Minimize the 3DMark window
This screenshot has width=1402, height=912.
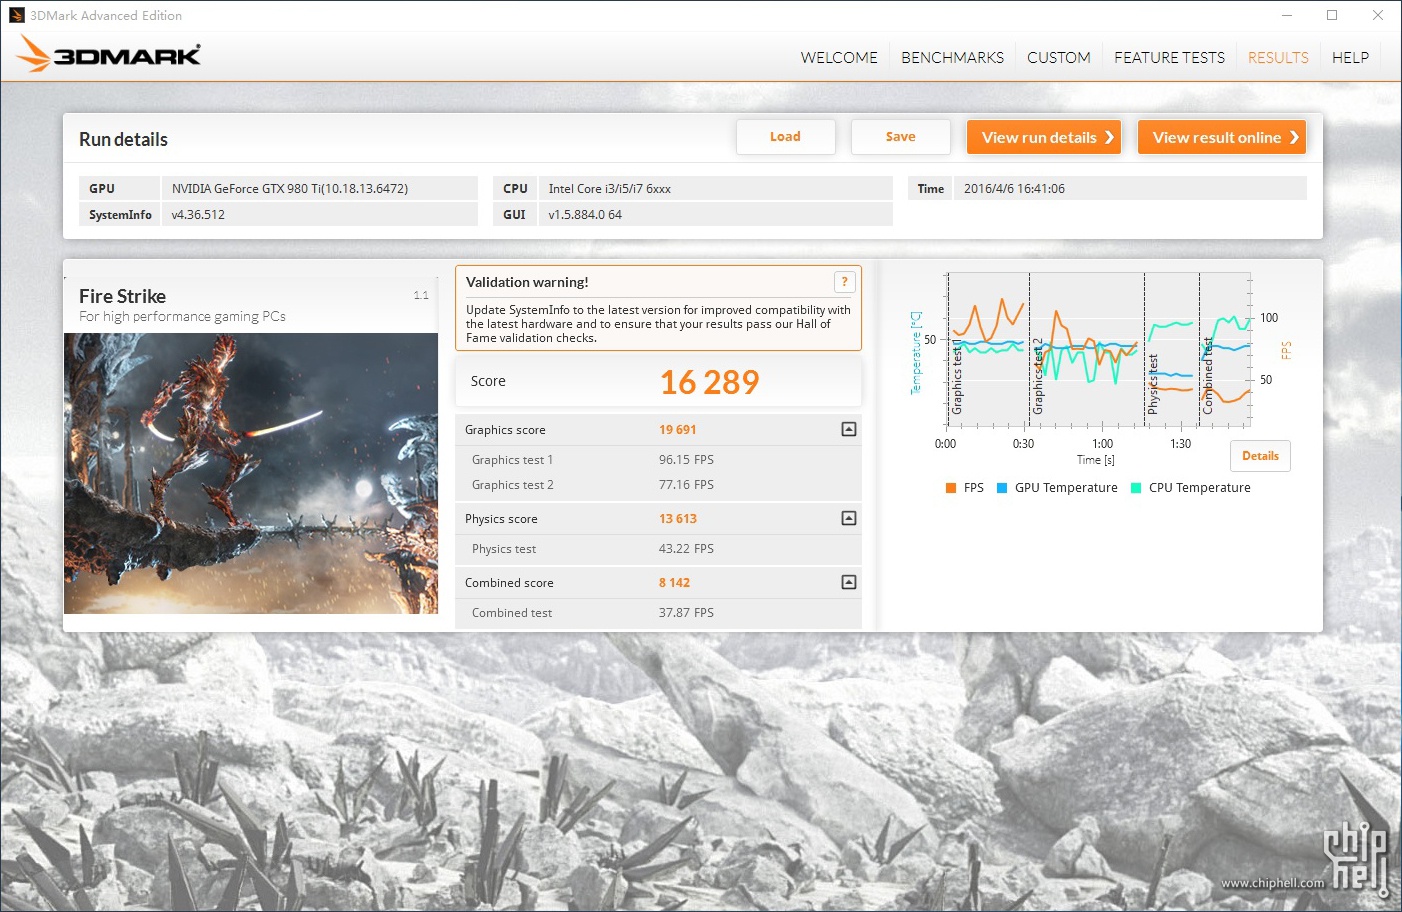point(1287,15)
